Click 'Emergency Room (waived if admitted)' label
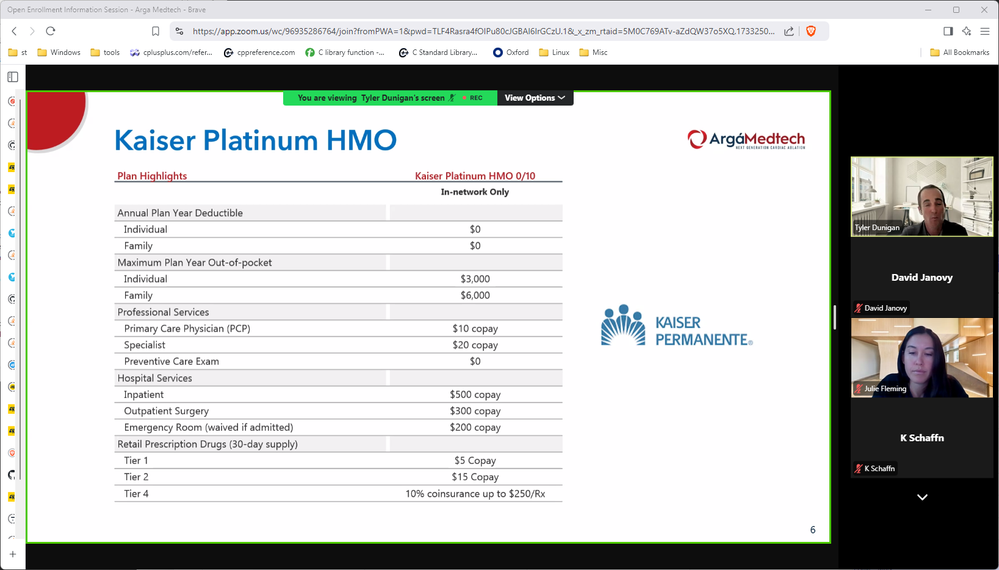The width and height of the screenshot is (999, 570). coord(208,427)
